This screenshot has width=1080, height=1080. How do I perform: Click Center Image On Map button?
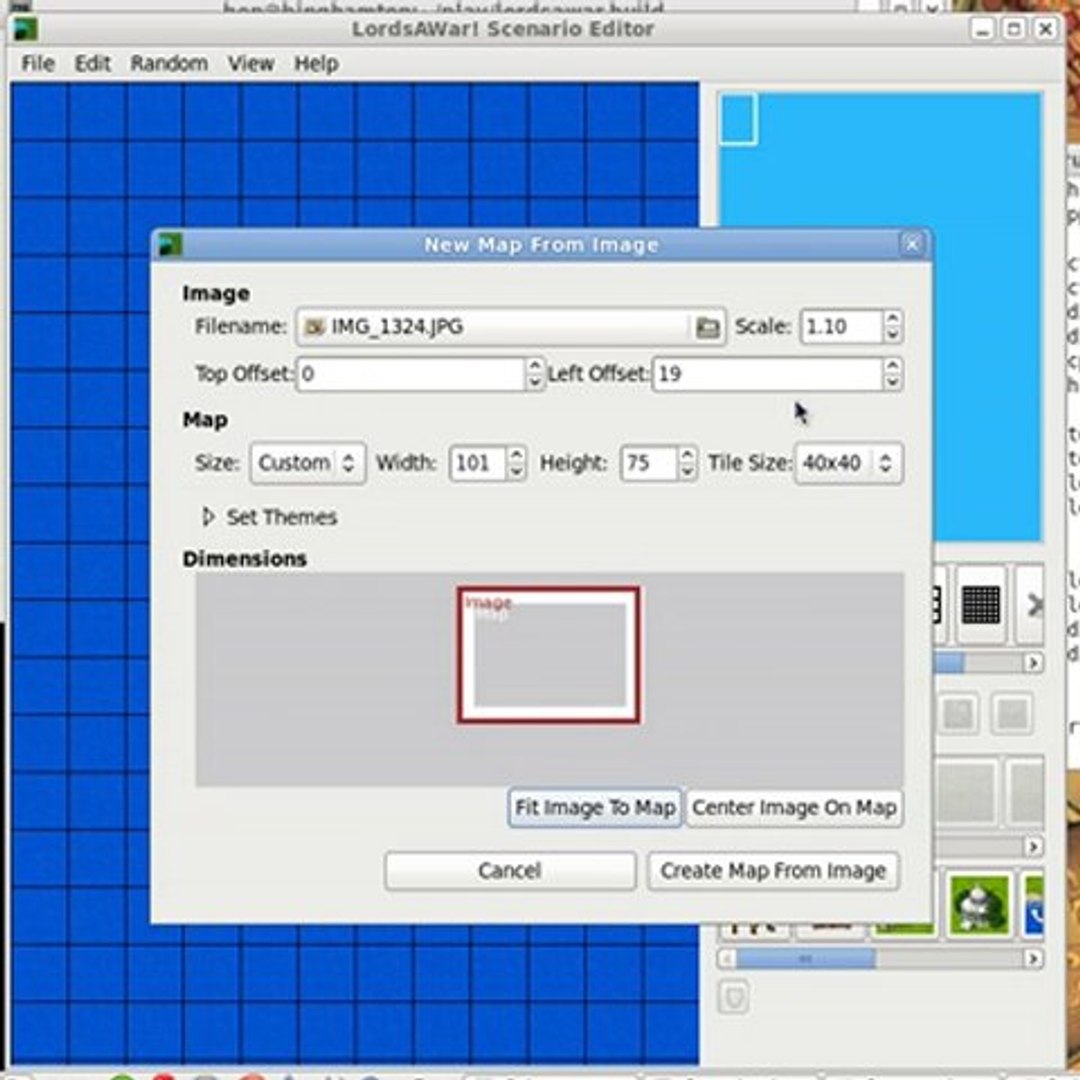click(794, 807)
